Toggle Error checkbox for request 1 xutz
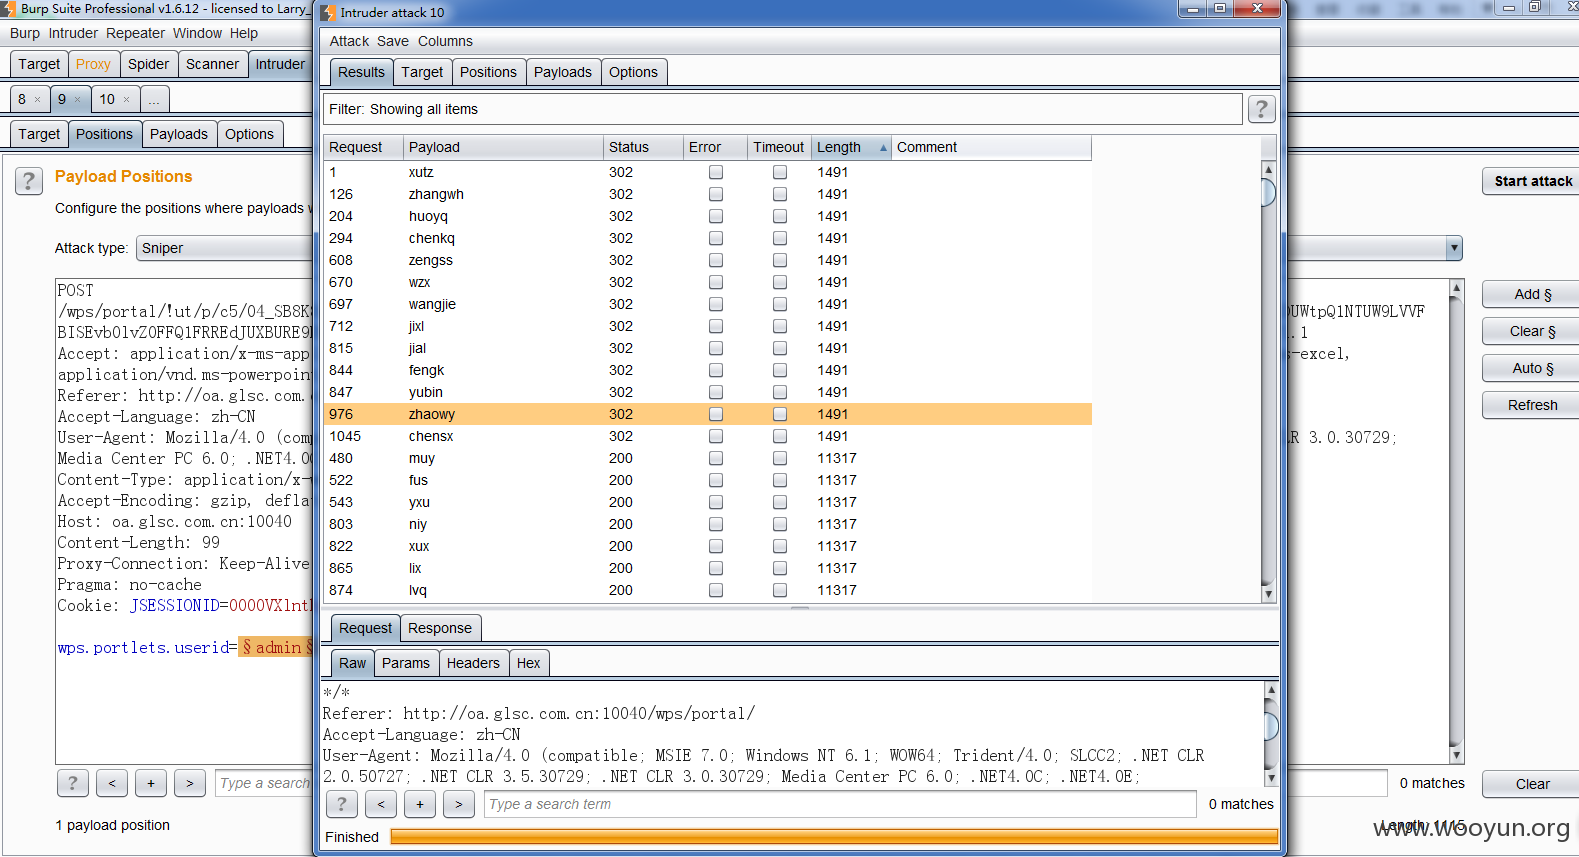This screenshot has width=1579, height=857. click(x=716, y=172)
